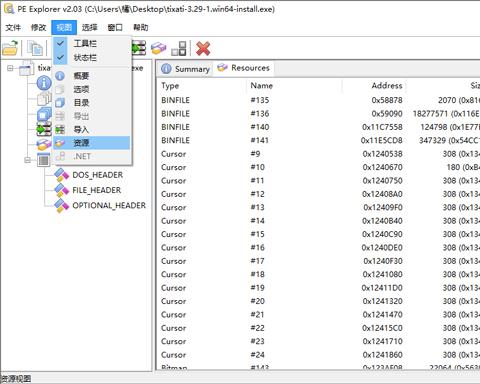Open the 修改 menu
480x384 pixels.
coord(38,27)
